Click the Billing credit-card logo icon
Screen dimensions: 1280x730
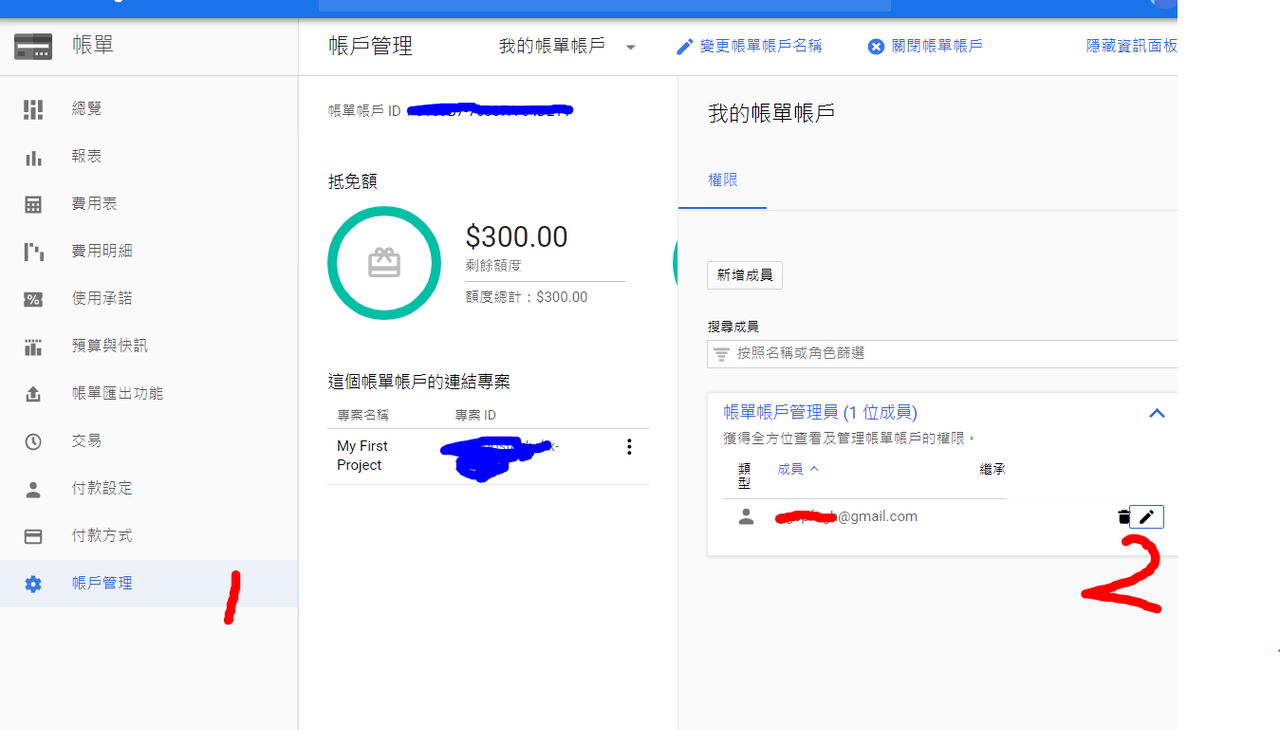(x=33, y=46)
